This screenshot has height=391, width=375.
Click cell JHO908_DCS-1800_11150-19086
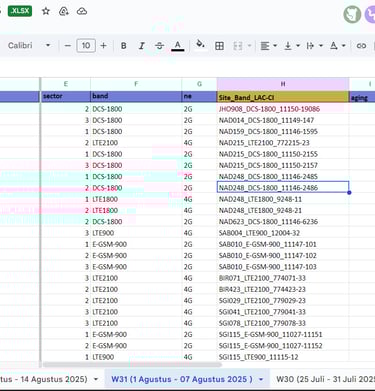click(283, 109)
